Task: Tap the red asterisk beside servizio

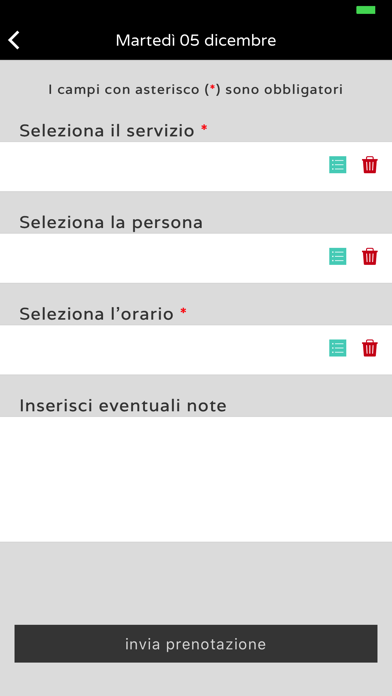Action: click(204, 128)
